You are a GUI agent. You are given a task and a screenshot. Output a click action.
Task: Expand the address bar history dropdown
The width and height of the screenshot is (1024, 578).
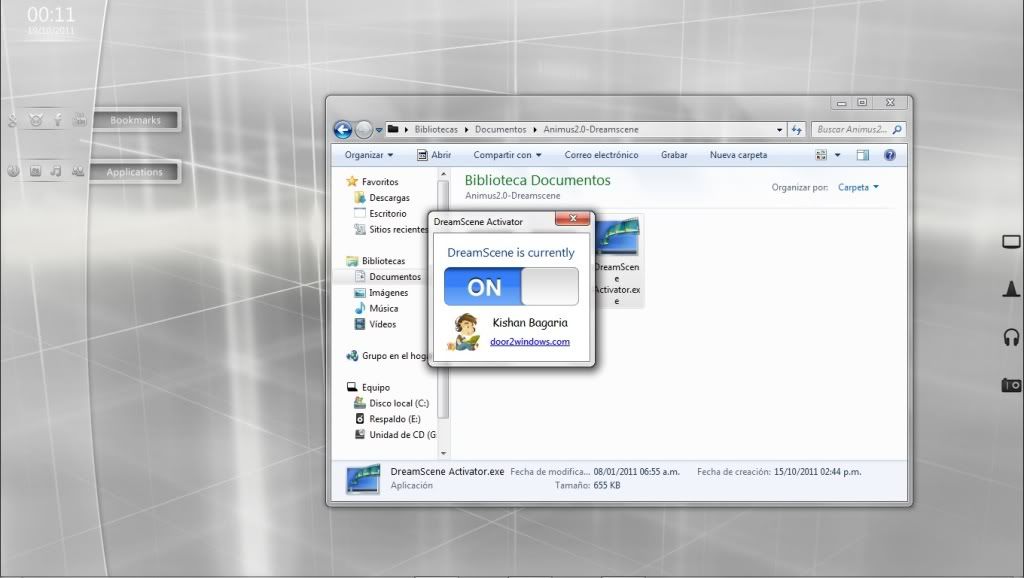coord(779,130)
